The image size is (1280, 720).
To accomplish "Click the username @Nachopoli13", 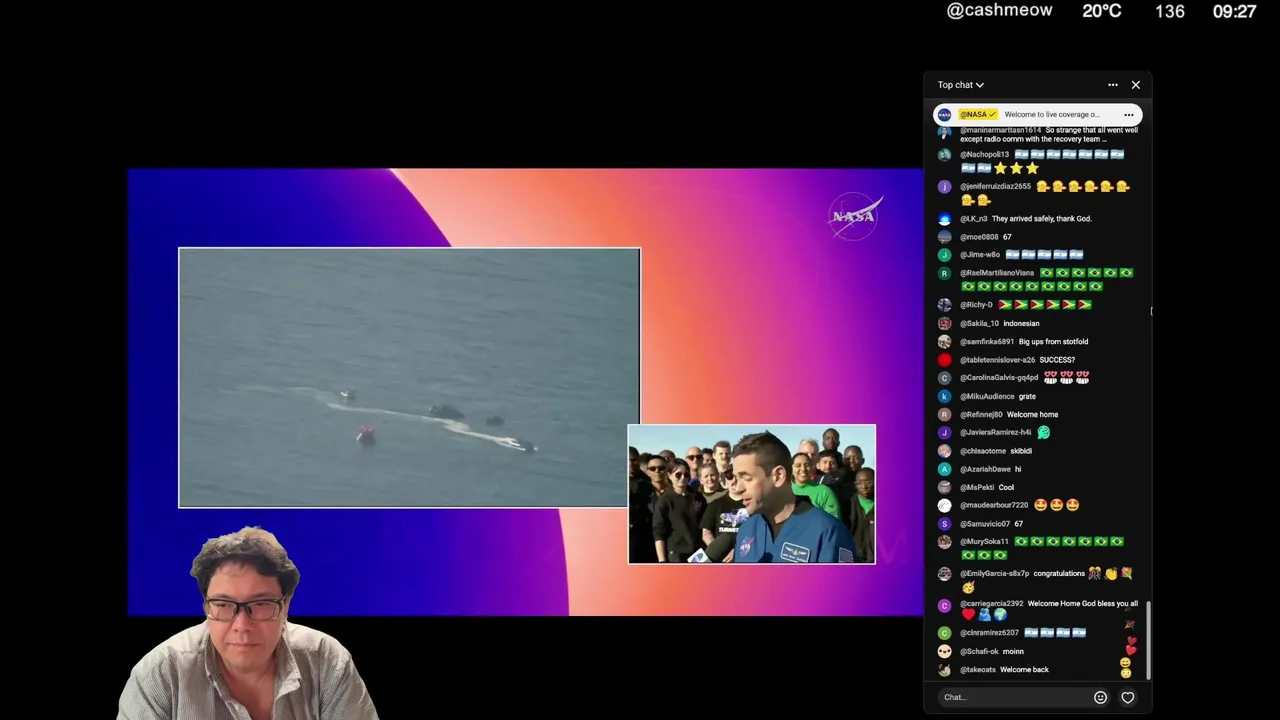I will (984, 155).
